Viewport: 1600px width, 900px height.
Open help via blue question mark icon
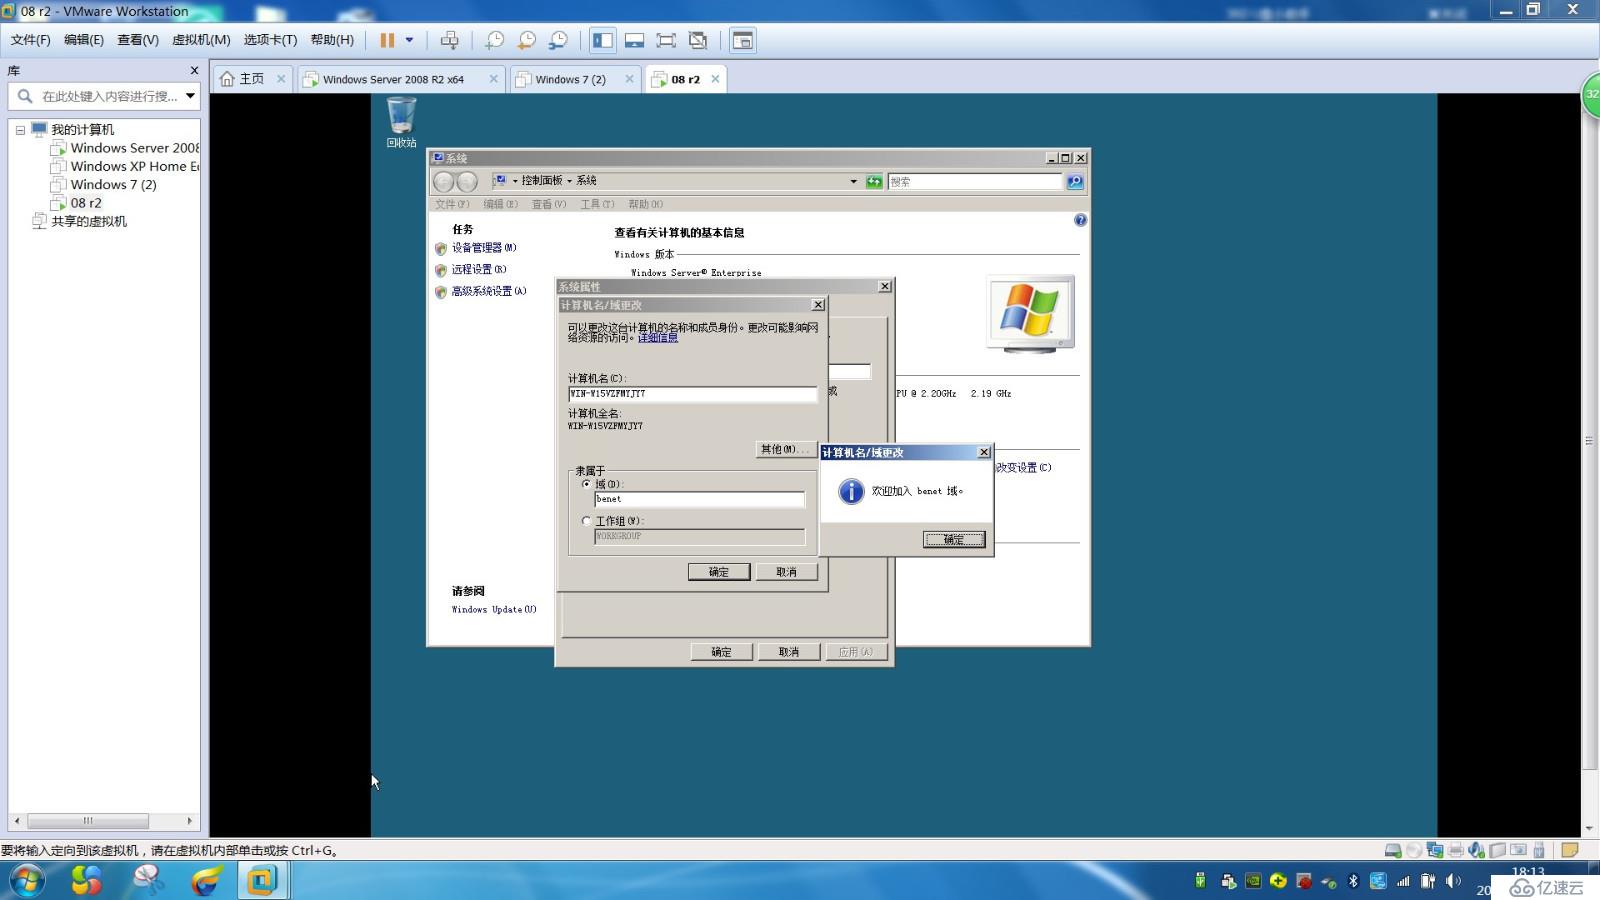[1080, 220]
